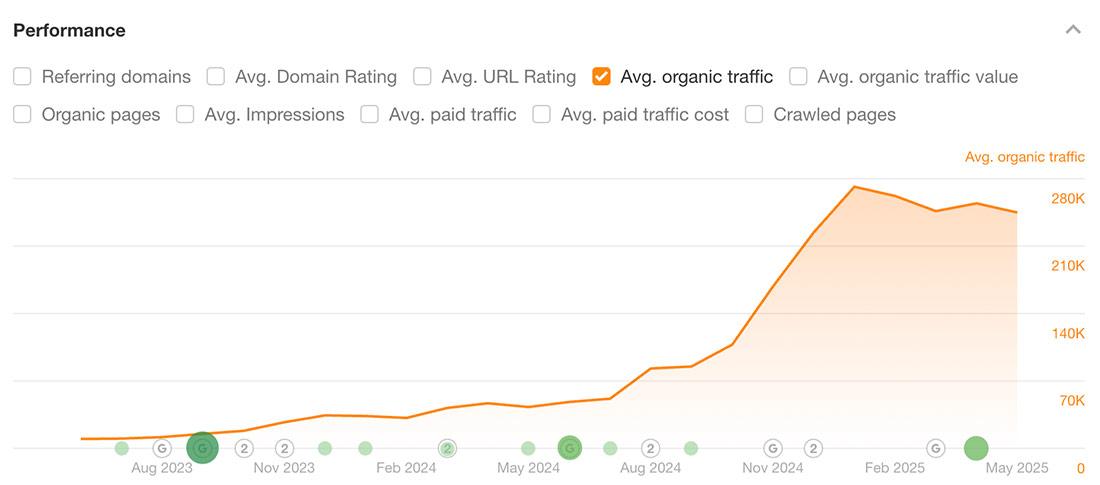Open the numbered 2 marker above Nov 2023
The width and height of the screenshot is (1100, 485).
[284, 448]
